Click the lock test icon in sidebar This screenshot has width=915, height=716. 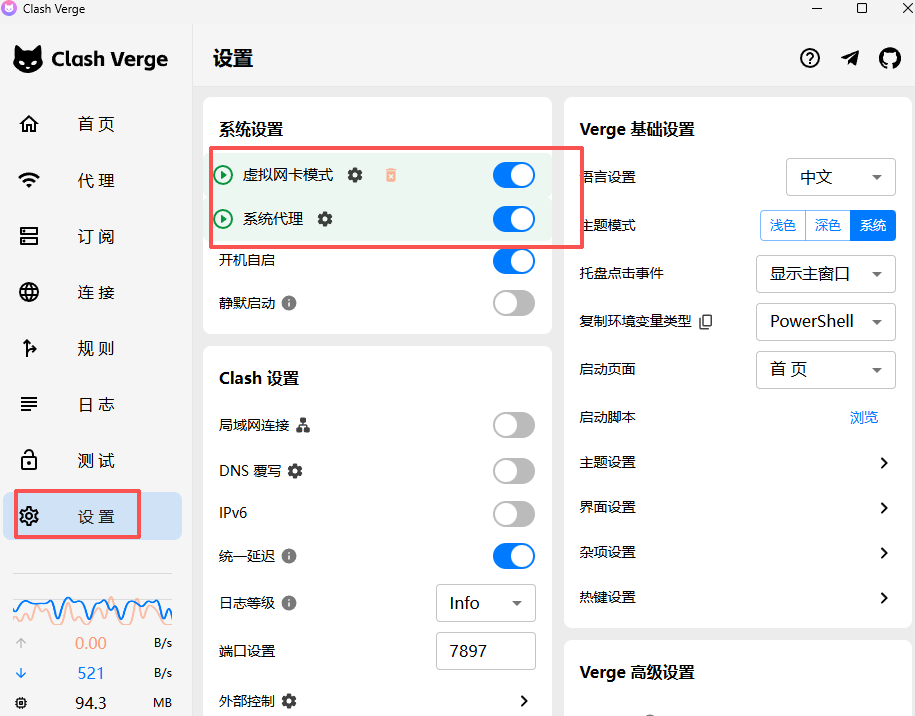29,460
